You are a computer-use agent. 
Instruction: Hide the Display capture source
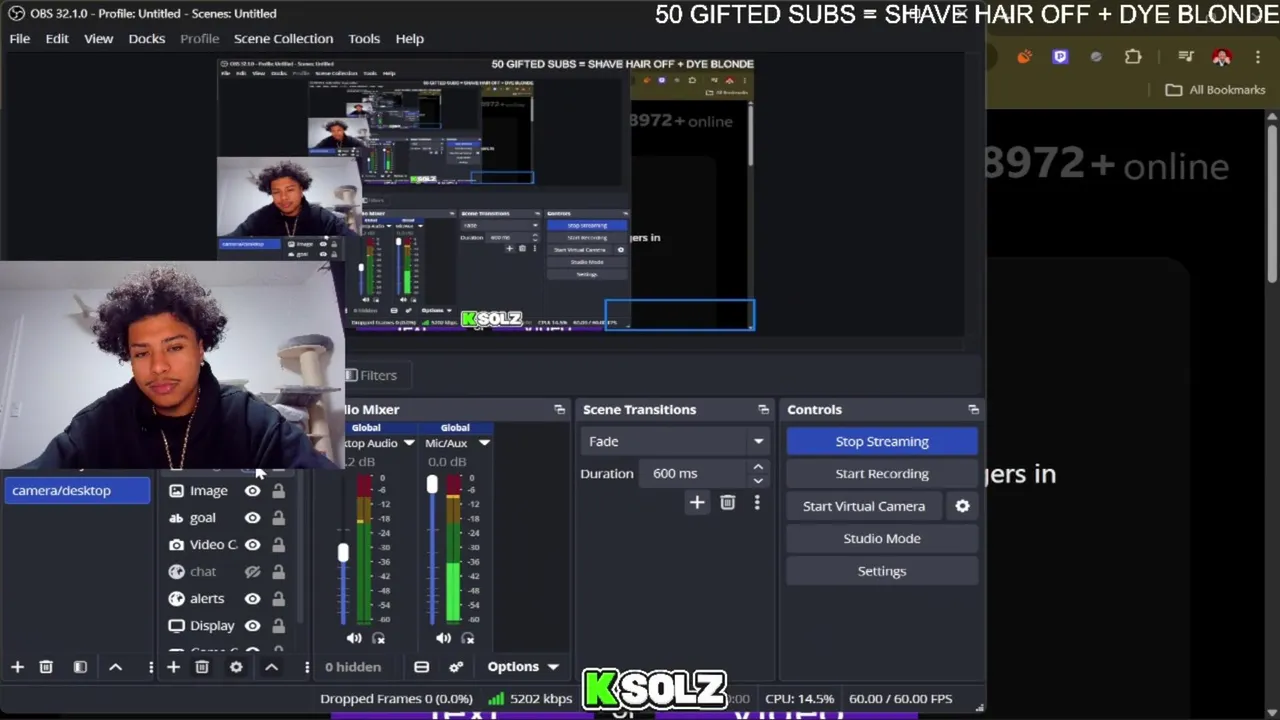252,626
